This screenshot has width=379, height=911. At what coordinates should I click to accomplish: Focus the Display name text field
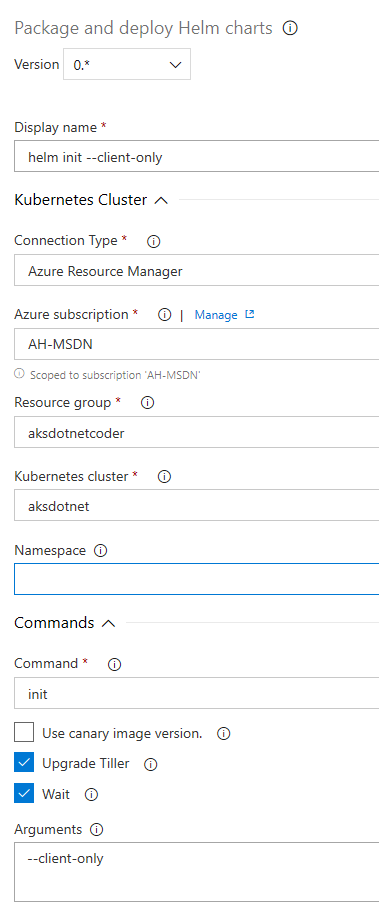click(x=196, y=156)
